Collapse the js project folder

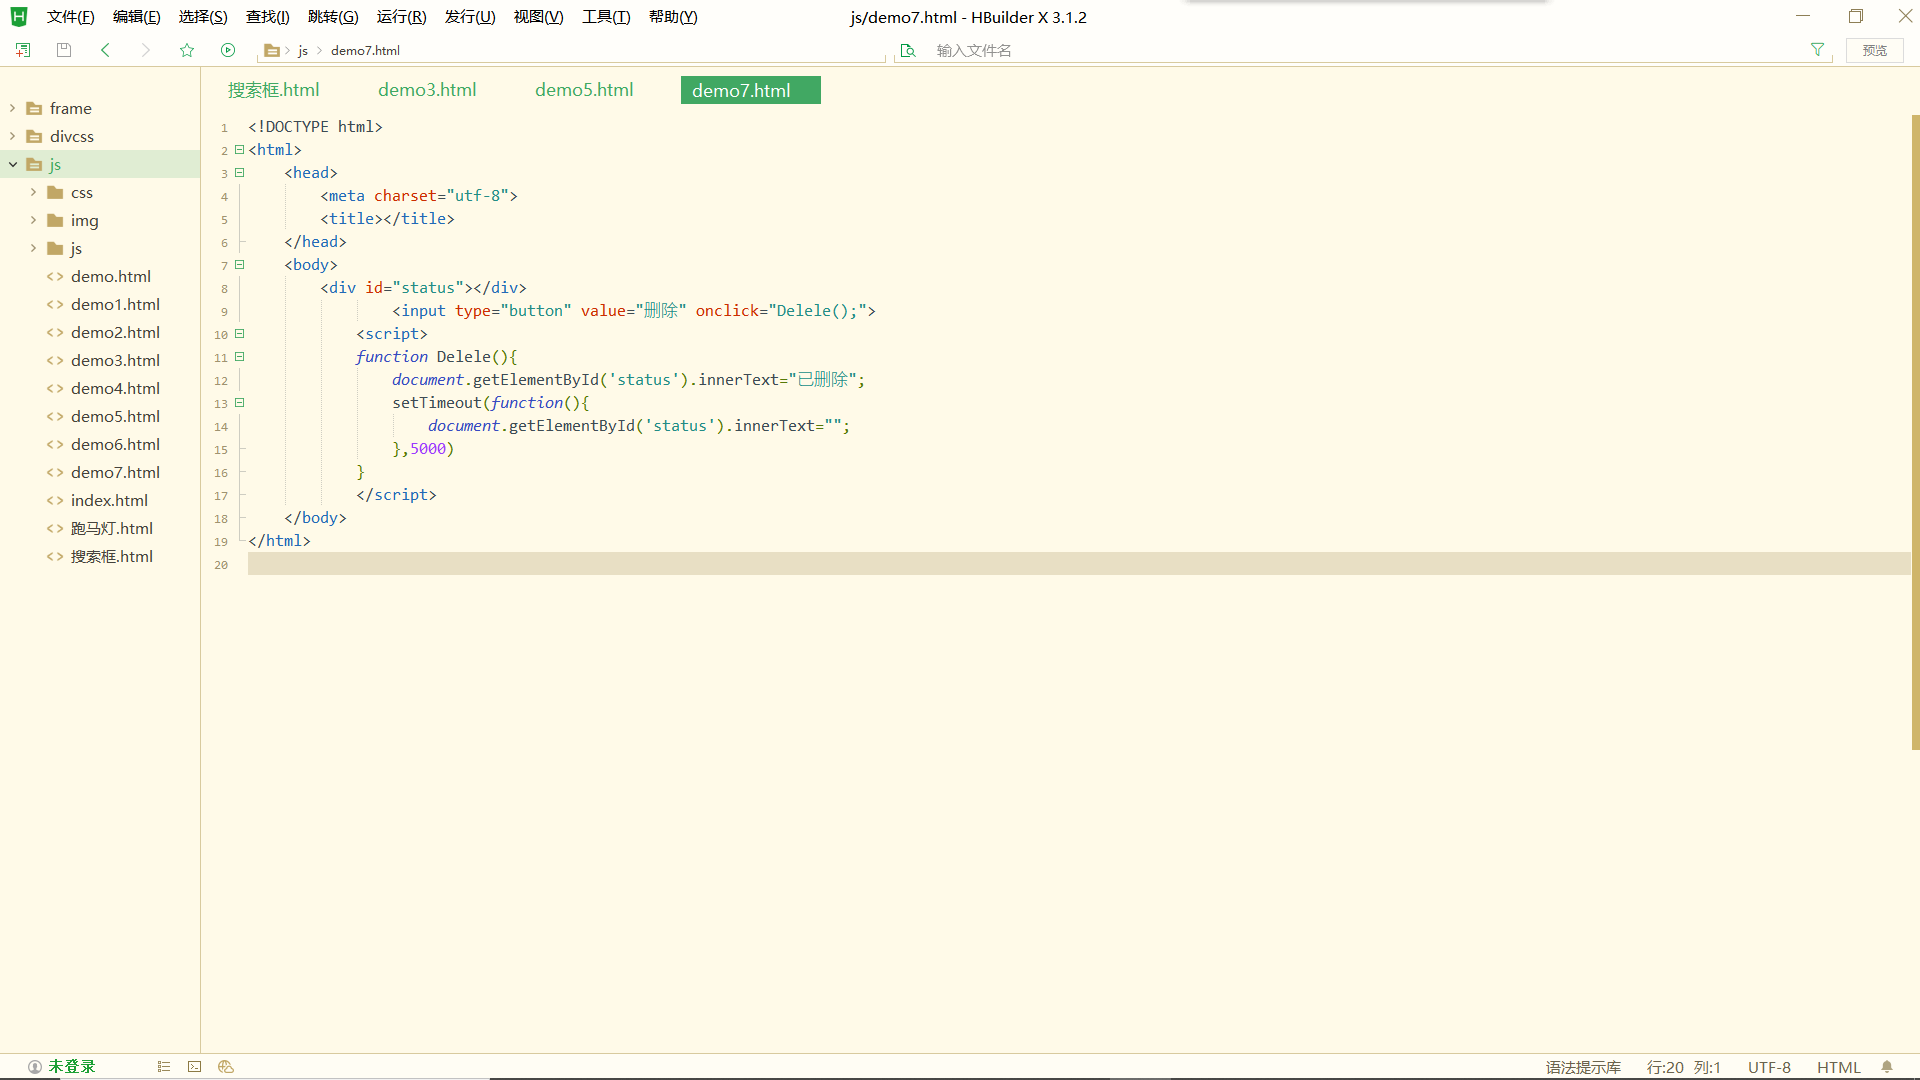pyautogui.click(x=13, y=164)
